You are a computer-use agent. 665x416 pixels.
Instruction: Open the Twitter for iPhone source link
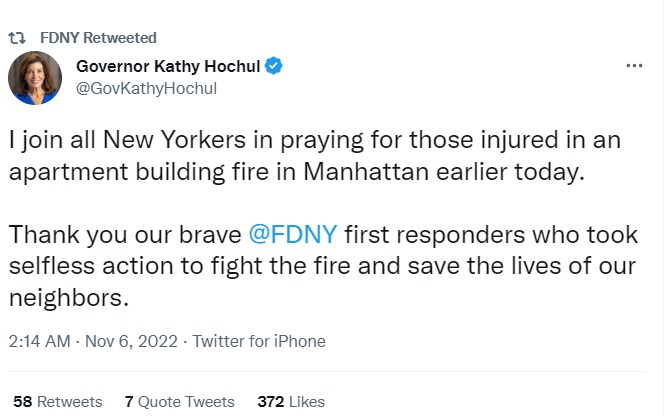259,341
